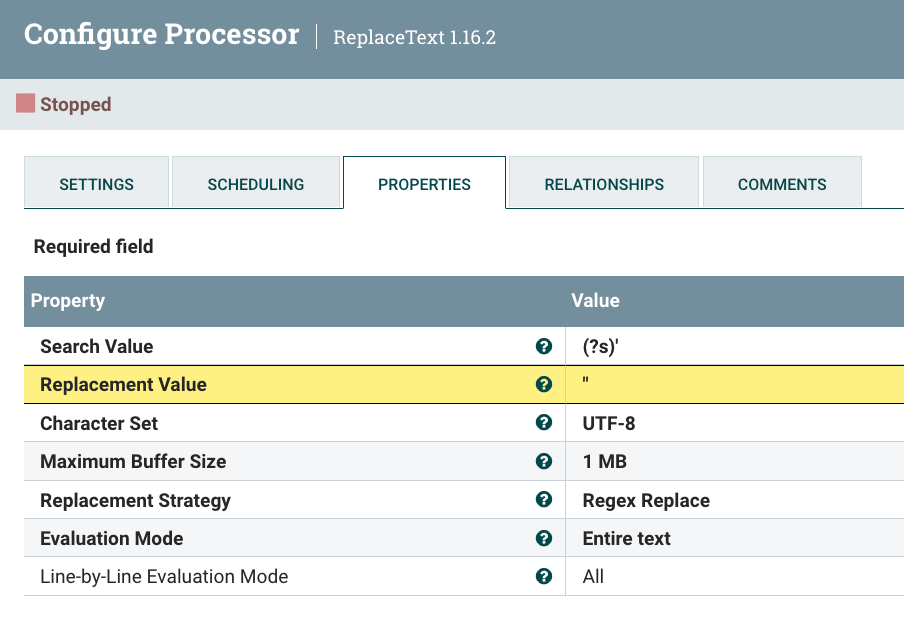This screenshot has width=904, height=630.
Task: Click help icon for Search Value
Action: pyautogui.click(x=544, y=346)
